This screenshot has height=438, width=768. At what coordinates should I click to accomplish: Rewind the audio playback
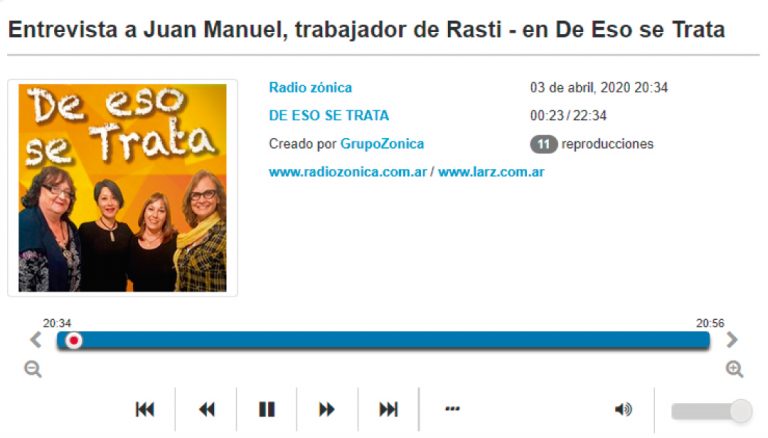click(207, 409)
